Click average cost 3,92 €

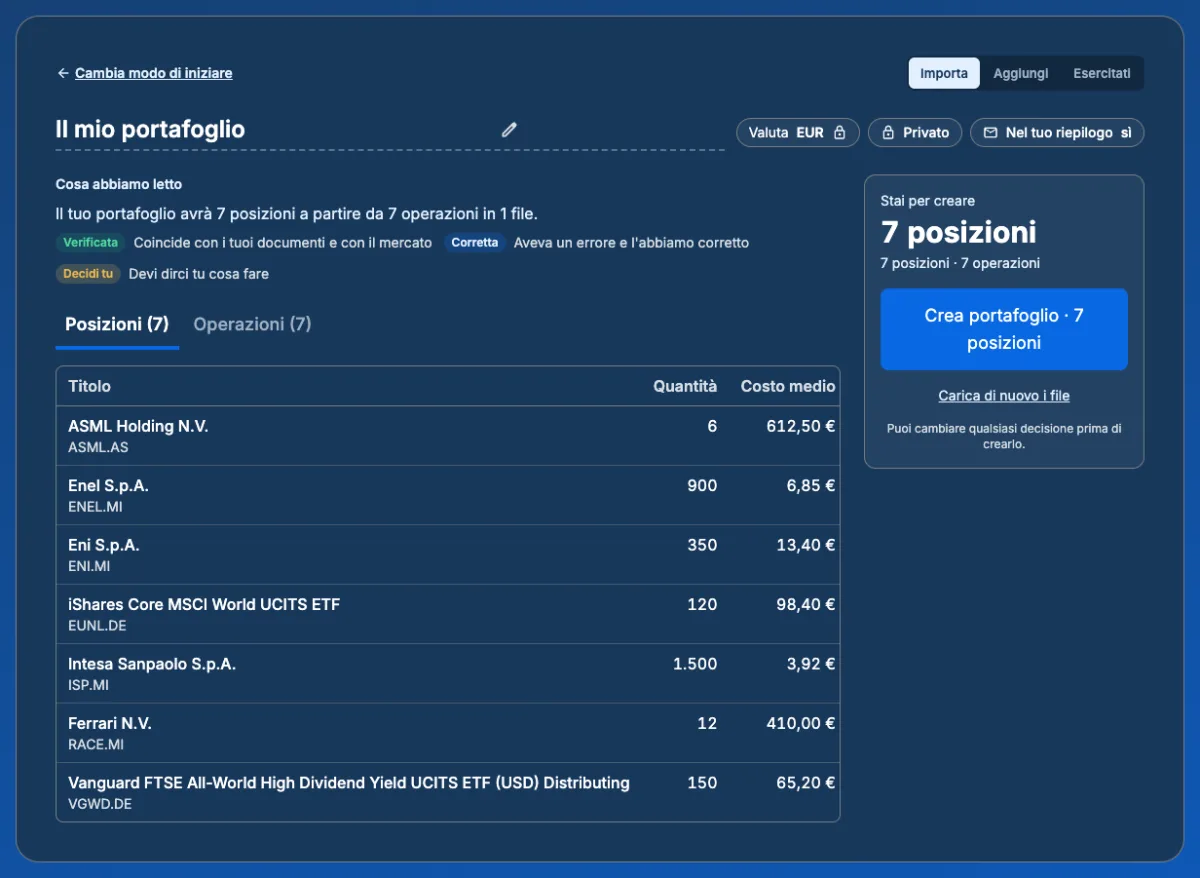(x=811, y=664)
